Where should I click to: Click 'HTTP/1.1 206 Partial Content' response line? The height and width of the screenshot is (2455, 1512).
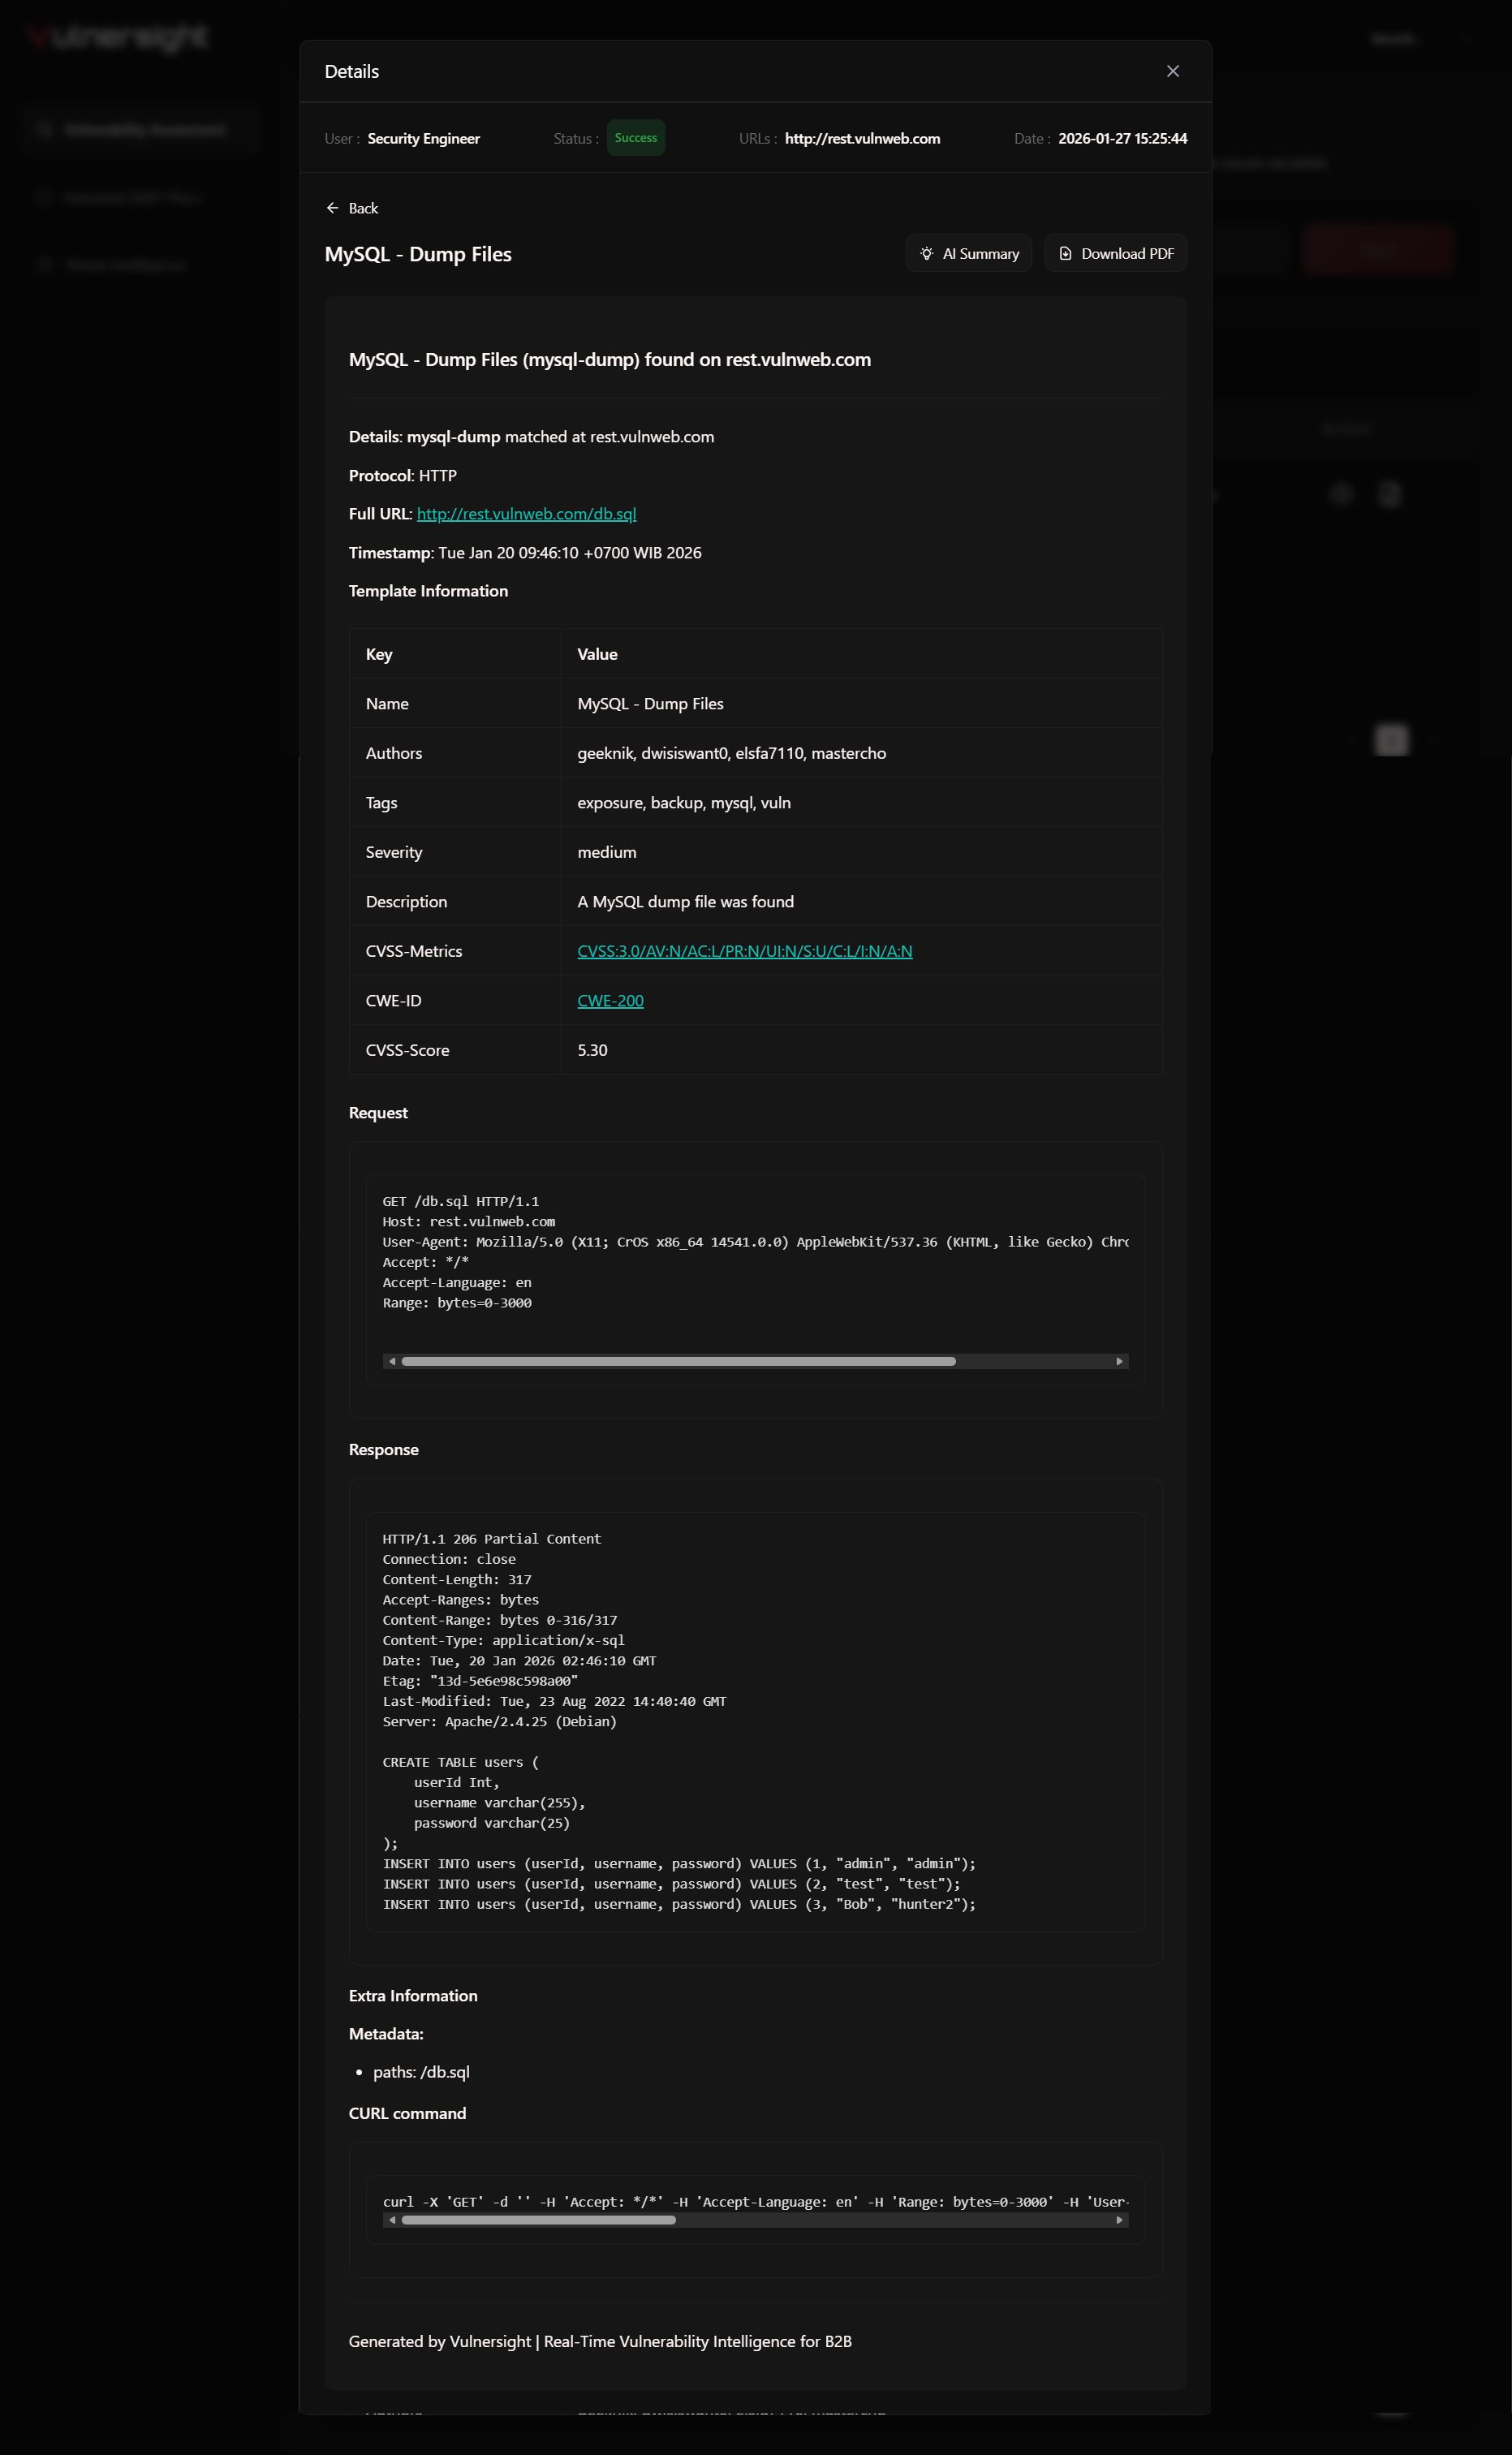point(491,1538)
